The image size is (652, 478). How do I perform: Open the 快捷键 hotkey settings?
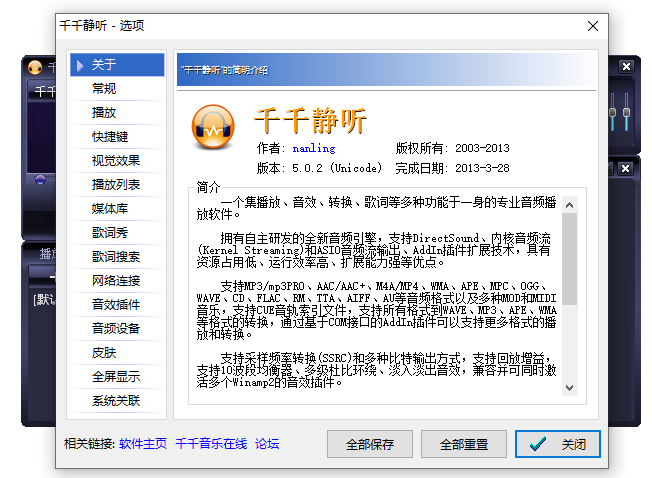point(110,137)
